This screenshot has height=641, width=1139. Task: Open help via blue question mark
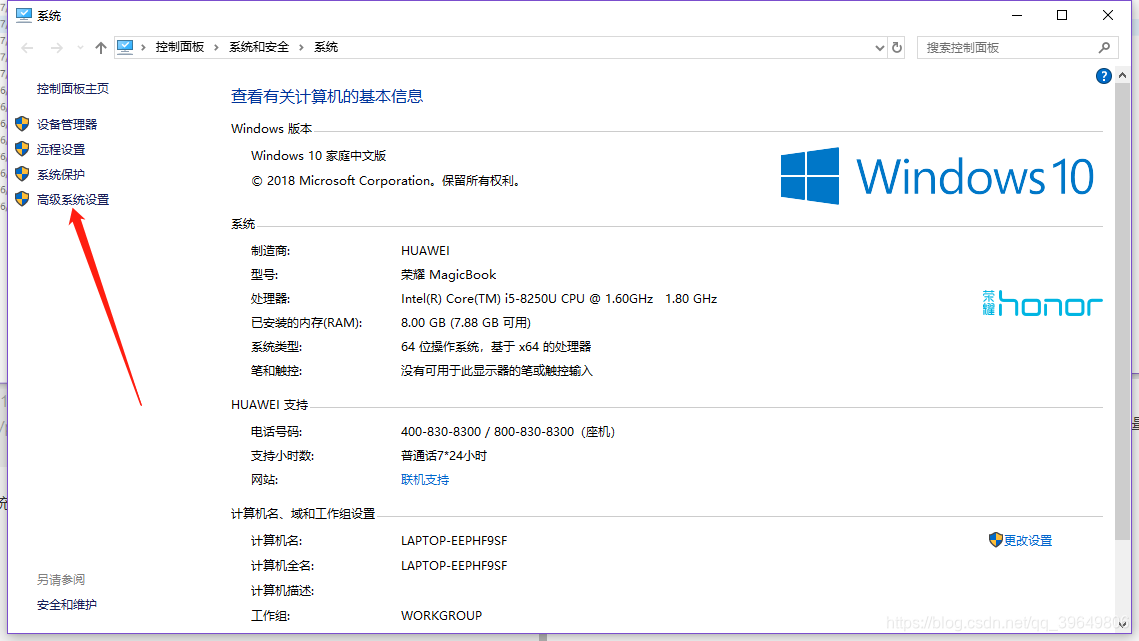pyautogui.click(x=1103, y=76)
